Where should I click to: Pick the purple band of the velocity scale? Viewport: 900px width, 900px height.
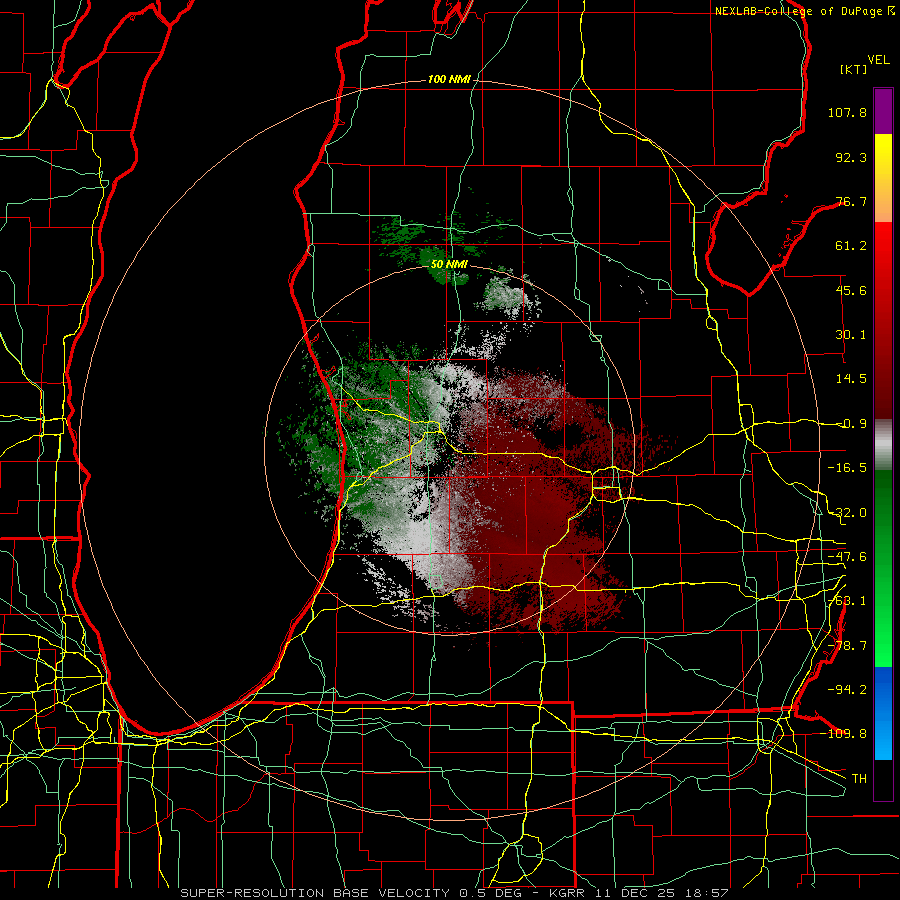tap(883, 111)
